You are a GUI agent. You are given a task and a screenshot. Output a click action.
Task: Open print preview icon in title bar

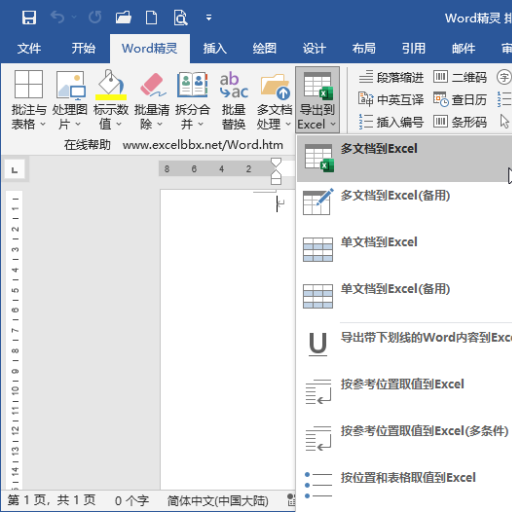pos(180,17)
